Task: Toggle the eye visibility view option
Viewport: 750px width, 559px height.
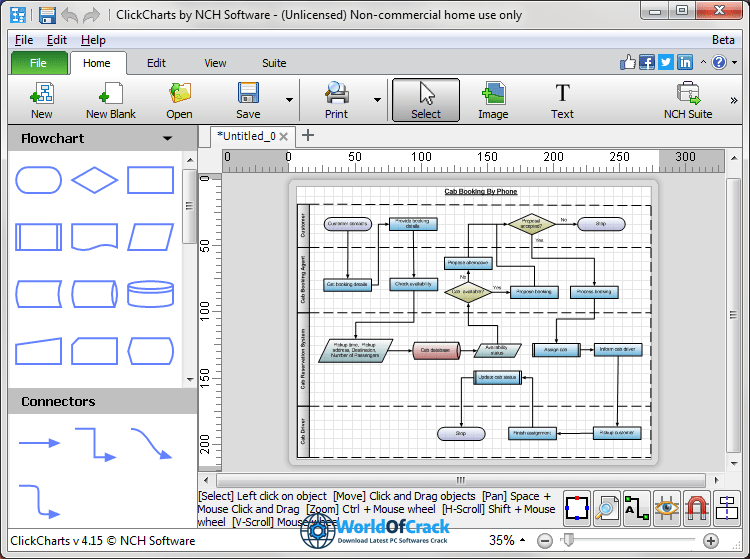Action: (667, 508)
